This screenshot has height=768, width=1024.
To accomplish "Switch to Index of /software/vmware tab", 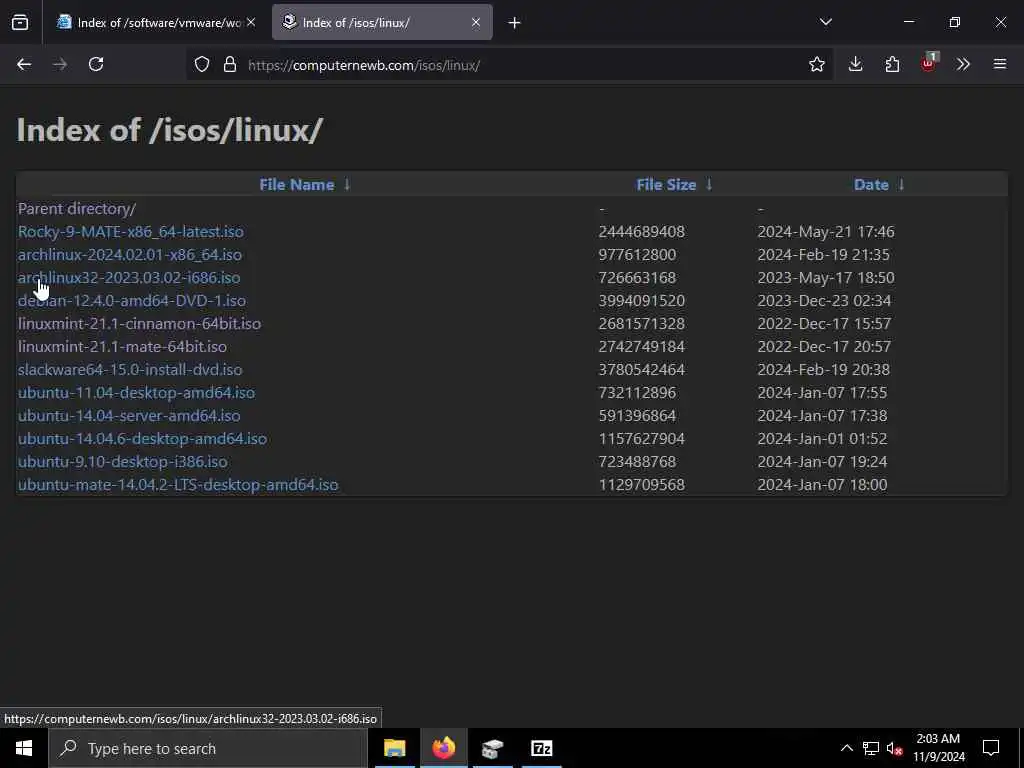I will pyautogui.click(x=154, y=22).
